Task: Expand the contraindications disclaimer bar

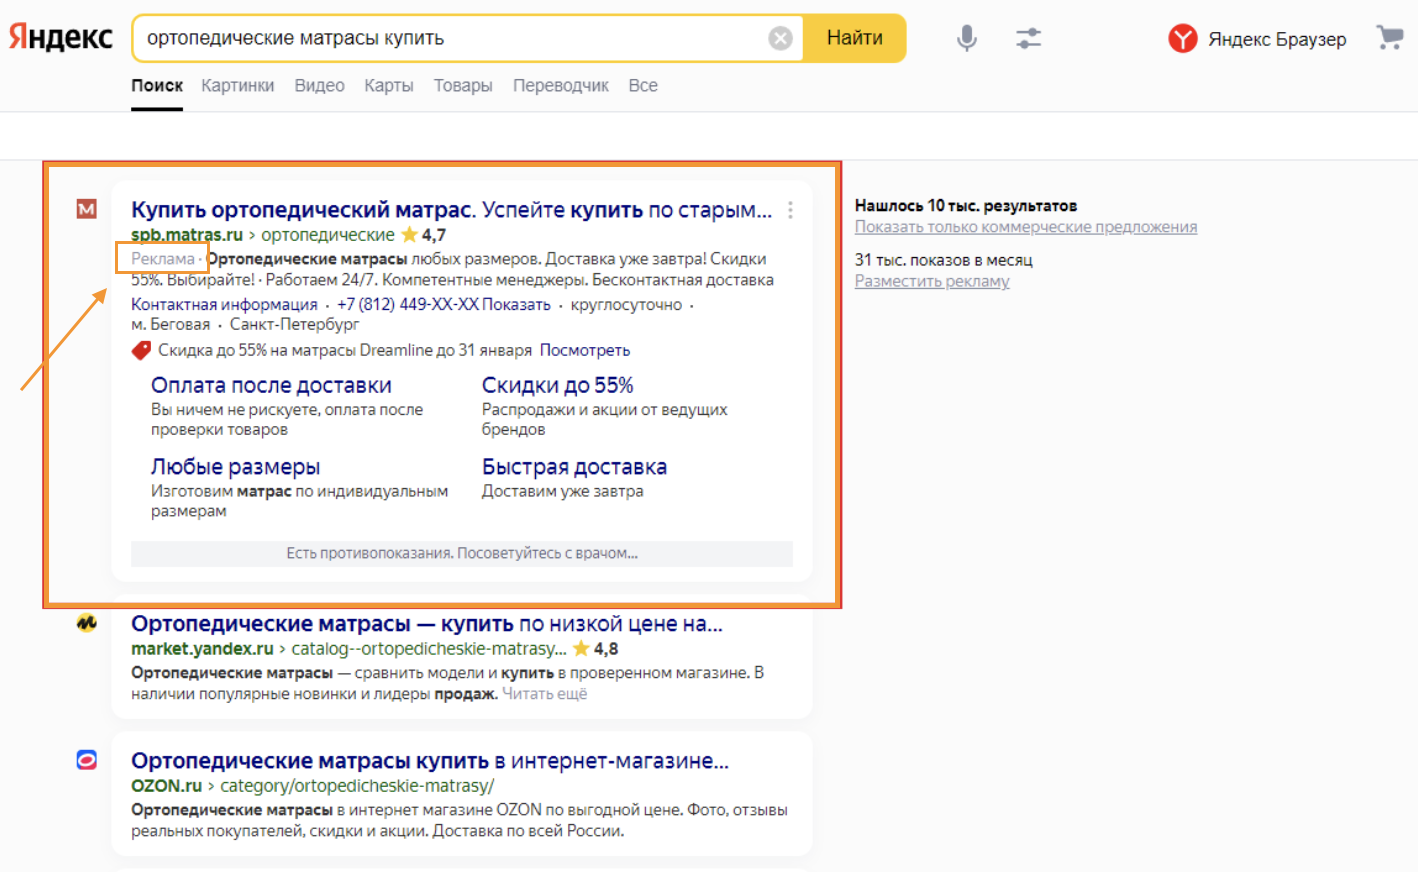Action: tap(462, 554)
